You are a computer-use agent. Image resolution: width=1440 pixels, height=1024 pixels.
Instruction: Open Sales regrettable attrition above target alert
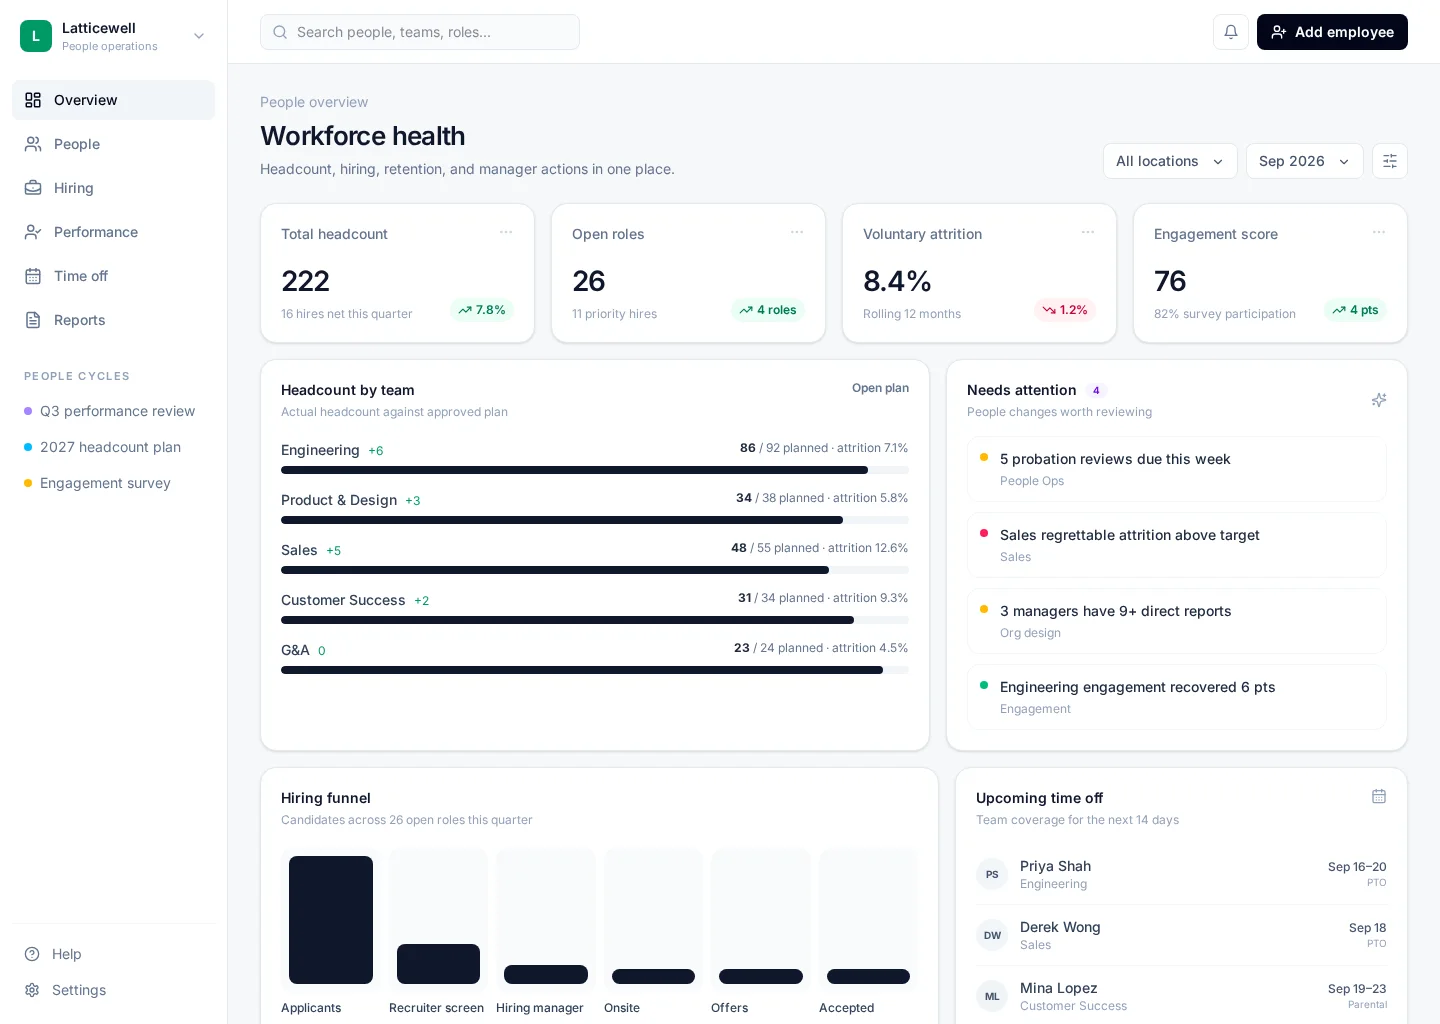click(1177, 545)
